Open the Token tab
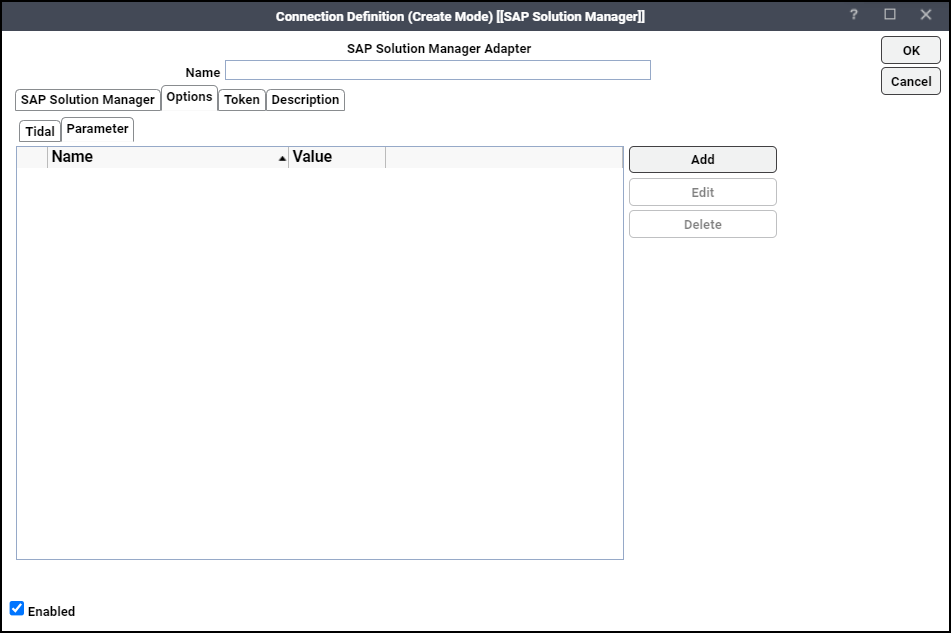Image resolution: width=951 pixels, height=633 pixels. coord(241,99)
